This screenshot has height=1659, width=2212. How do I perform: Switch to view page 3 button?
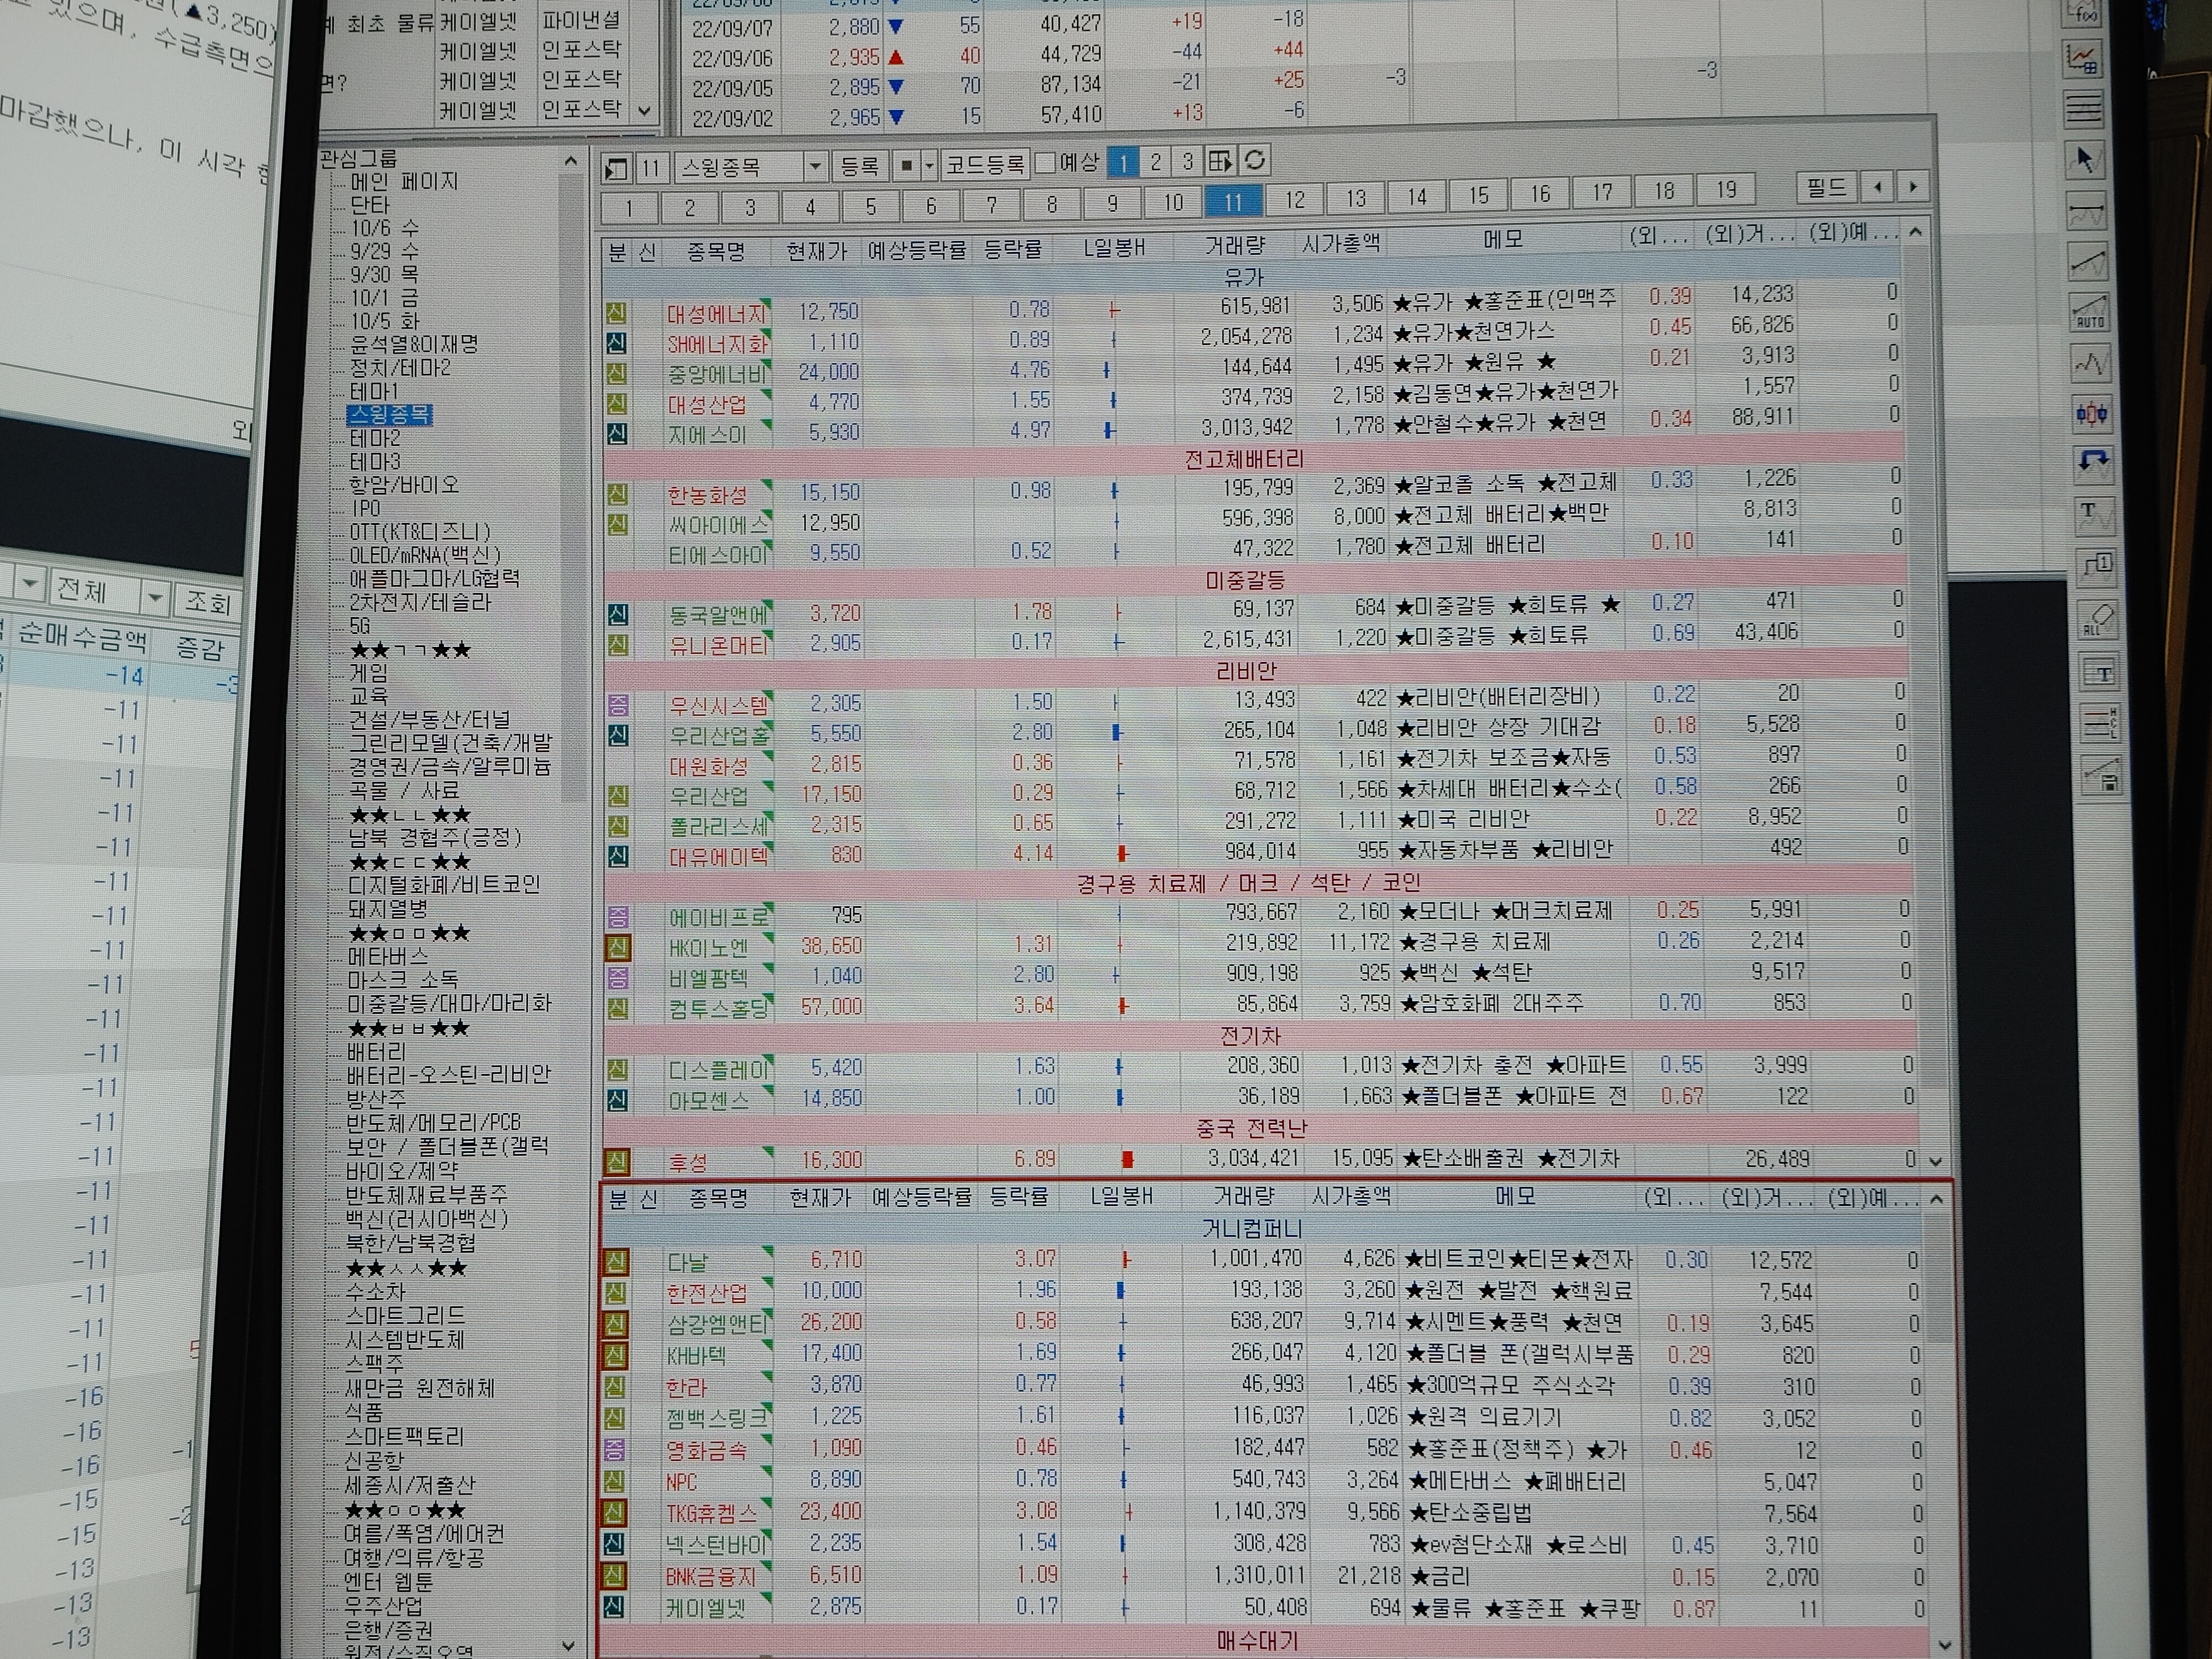(1187, 160)
